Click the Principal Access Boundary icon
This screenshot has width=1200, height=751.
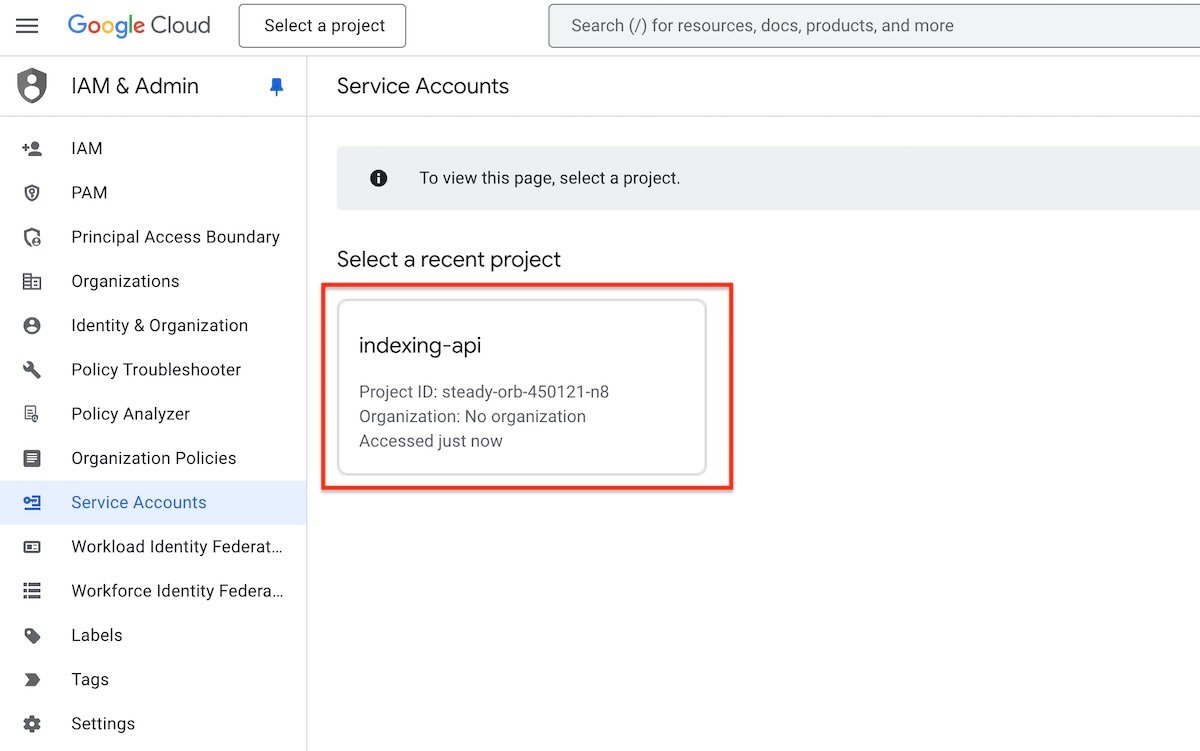32,237
